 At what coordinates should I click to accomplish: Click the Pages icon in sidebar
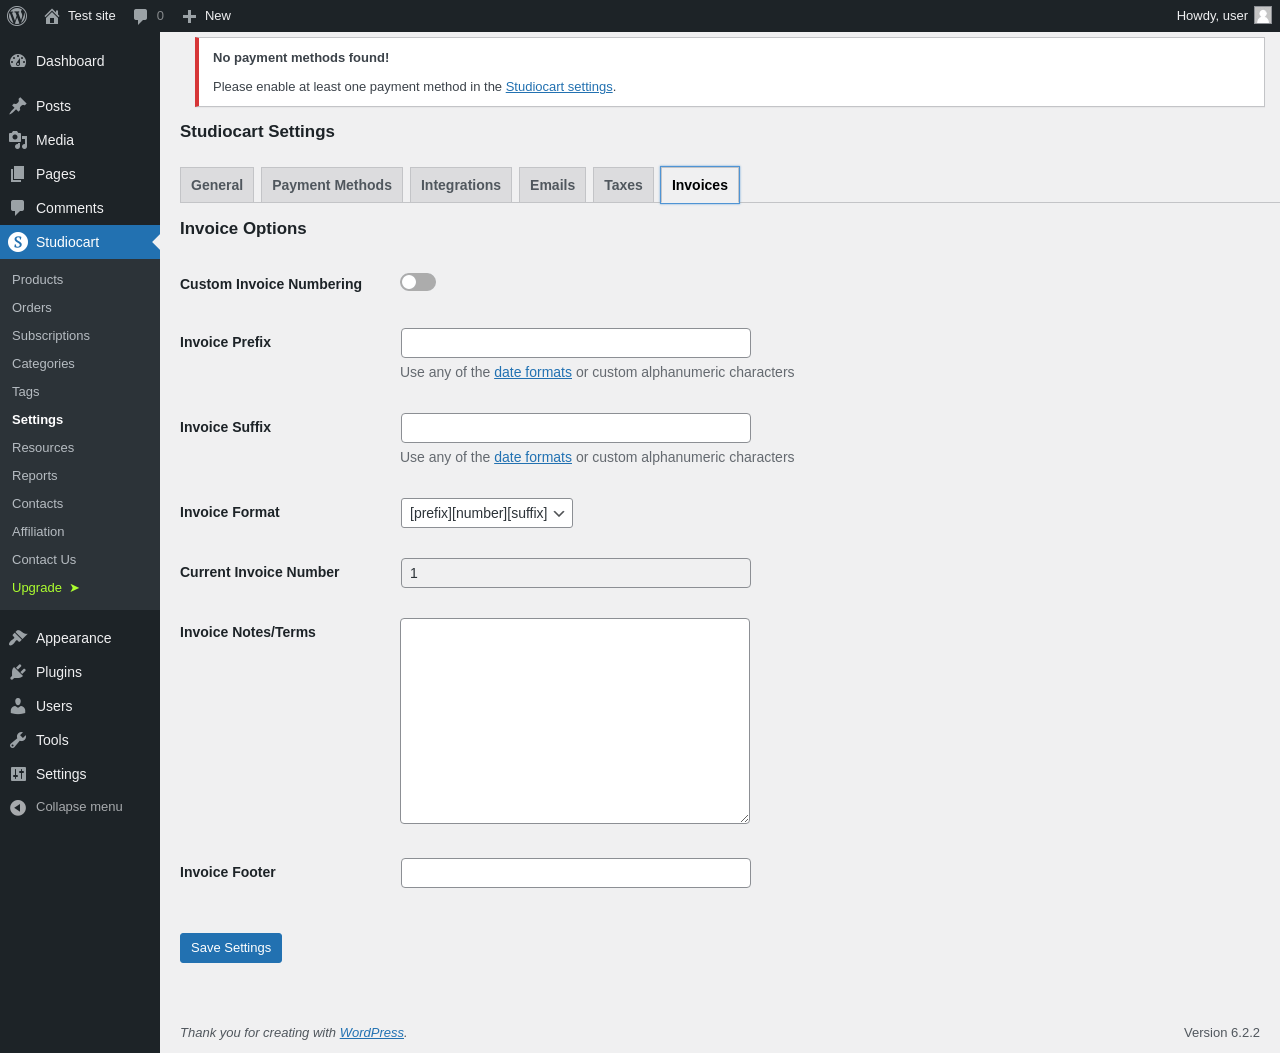(x=18, y=174)
